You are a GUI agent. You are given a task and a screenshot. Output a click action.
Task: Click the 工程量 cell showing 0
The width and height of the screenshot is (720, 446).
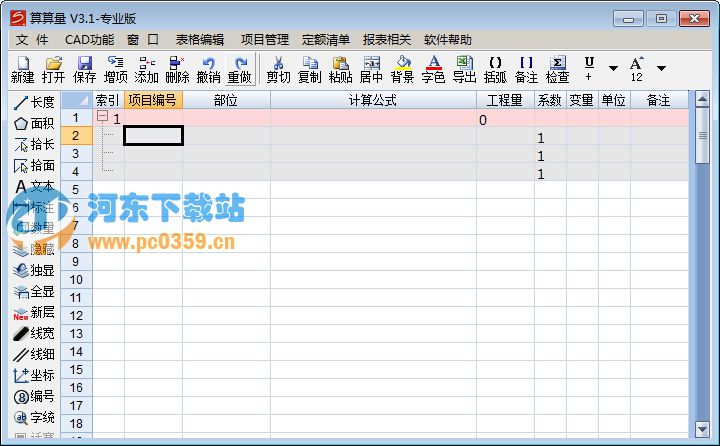pos(505,120)
